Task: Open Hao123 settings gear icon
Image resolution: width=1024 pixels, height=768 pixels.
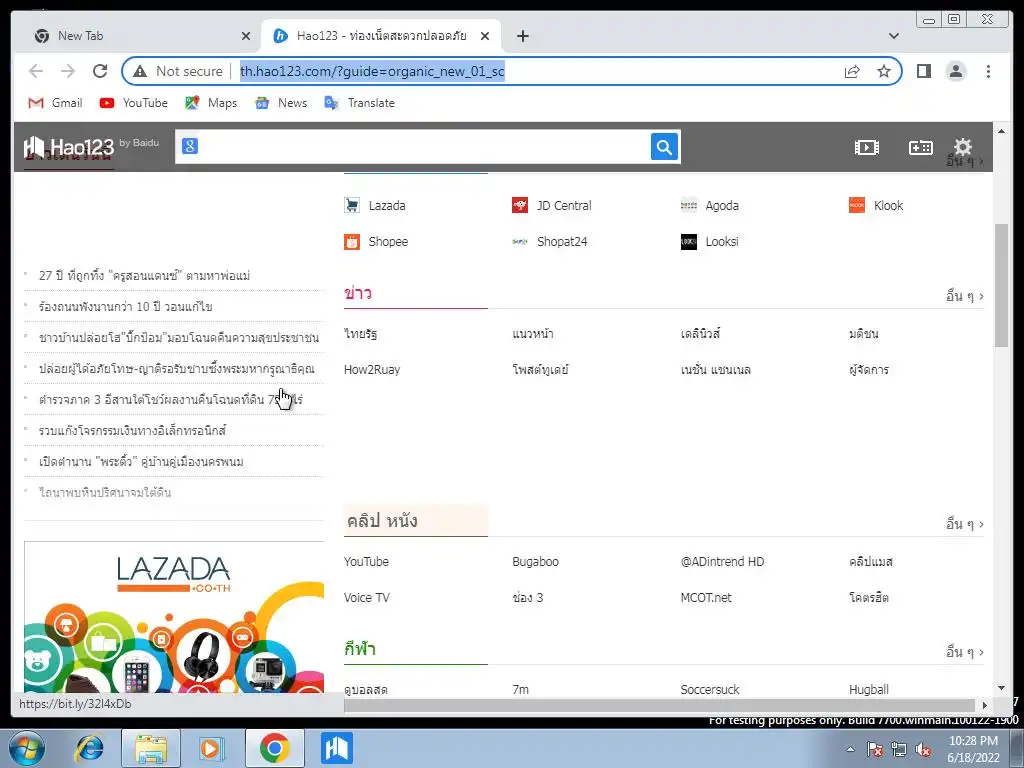Action: click(x=963, y=147)
